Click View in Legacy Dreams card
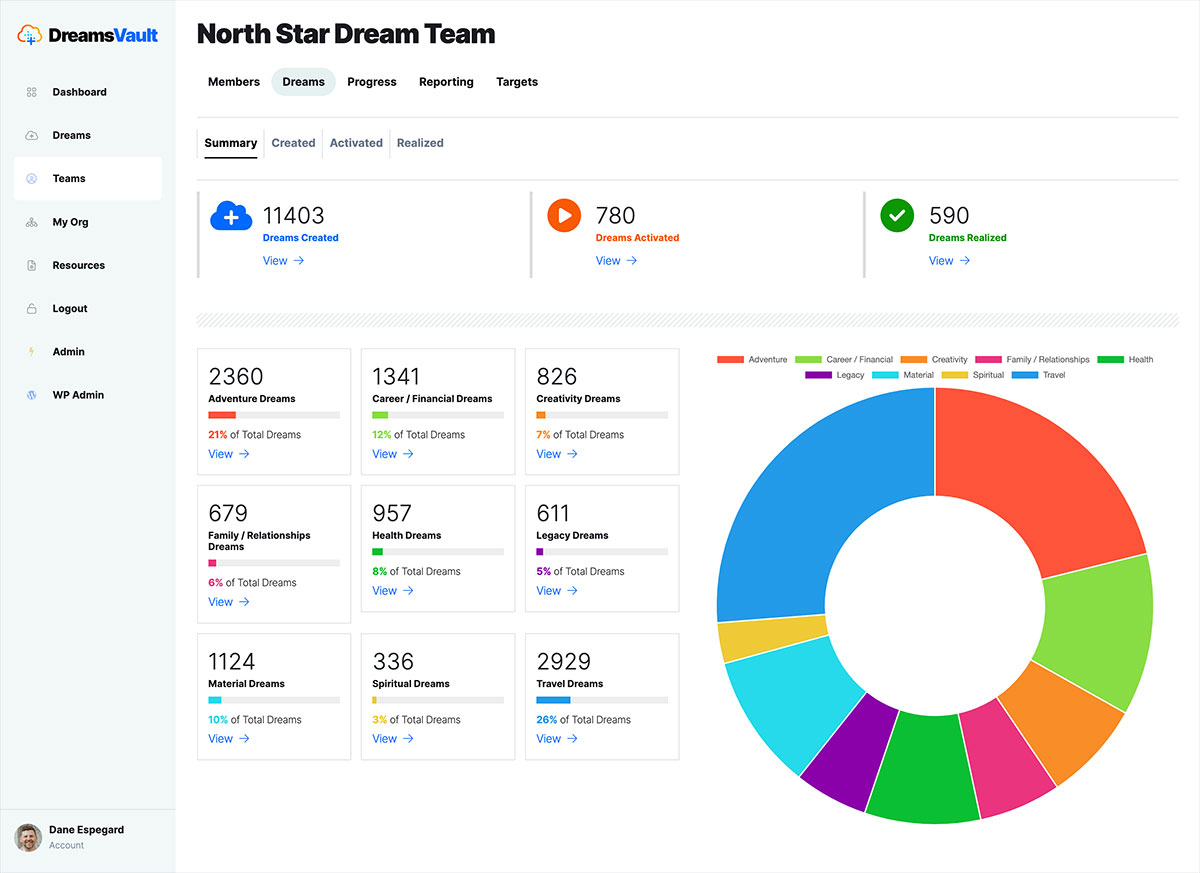Viewport: 1200px width, 873px height. pos(557,591)
